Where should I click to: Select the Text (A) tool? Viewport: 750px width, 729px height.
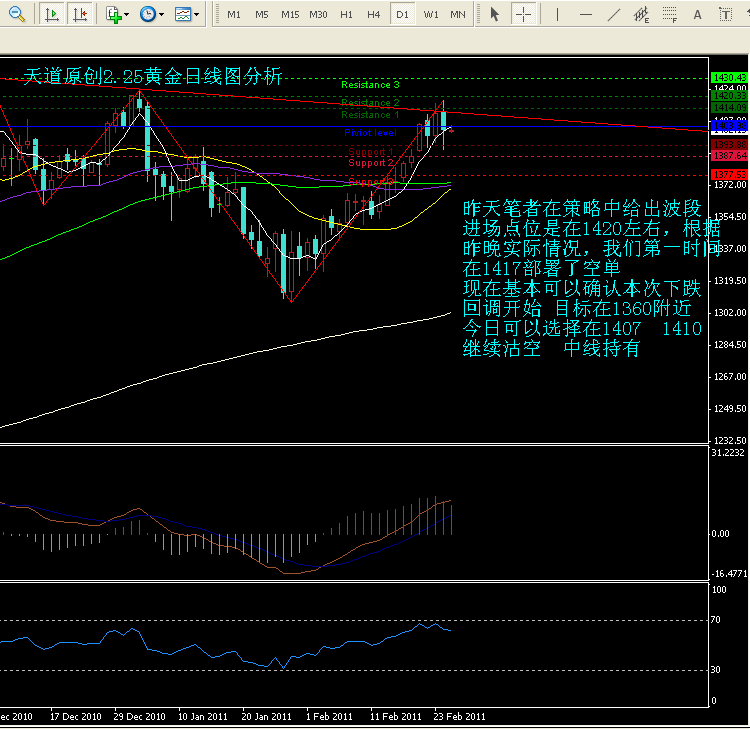click(697, 15)
